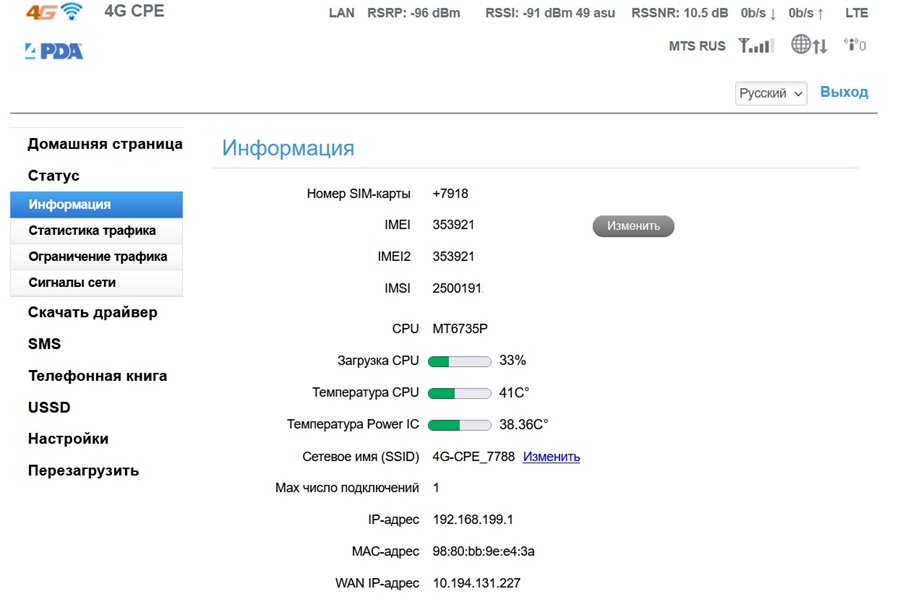Click the LAN status label
Viewport: 900px width, 602px height.
pyautogui.click(x=342, y=13)
